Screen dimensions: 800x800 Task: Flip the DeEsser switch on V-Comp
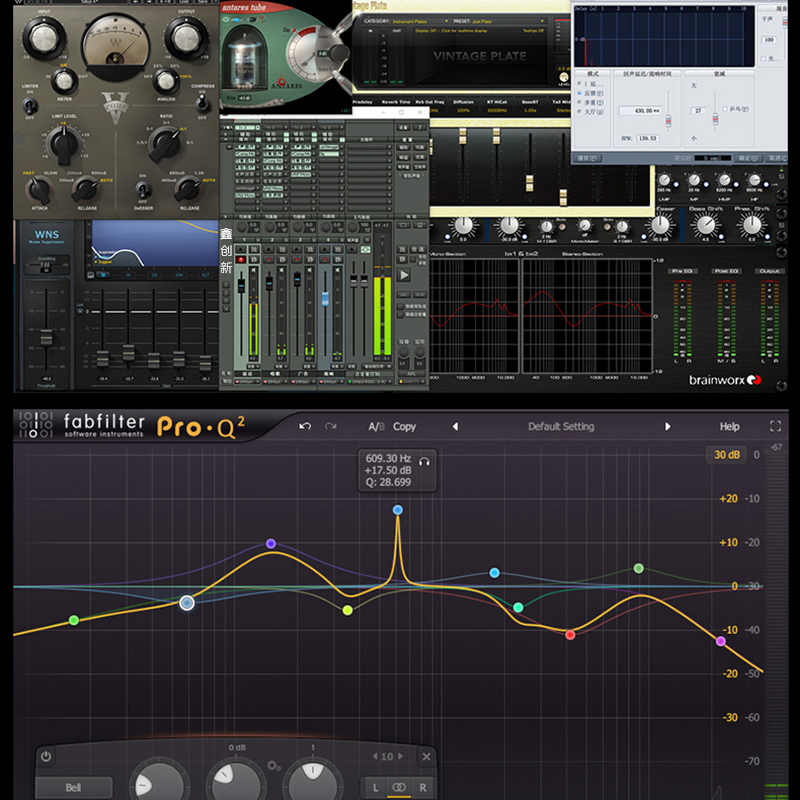(x=143, y=190)
